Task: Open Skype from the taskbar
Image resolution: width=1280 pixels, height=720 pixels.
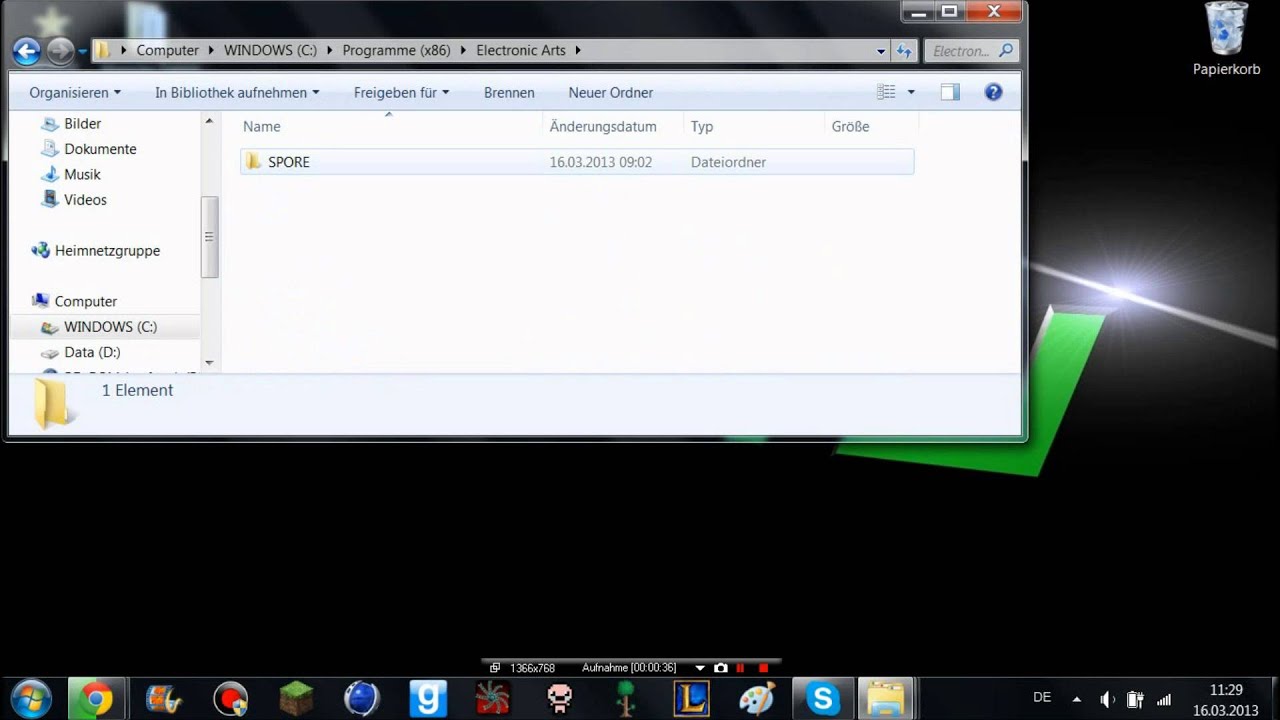Action: [x=823, y=698]
